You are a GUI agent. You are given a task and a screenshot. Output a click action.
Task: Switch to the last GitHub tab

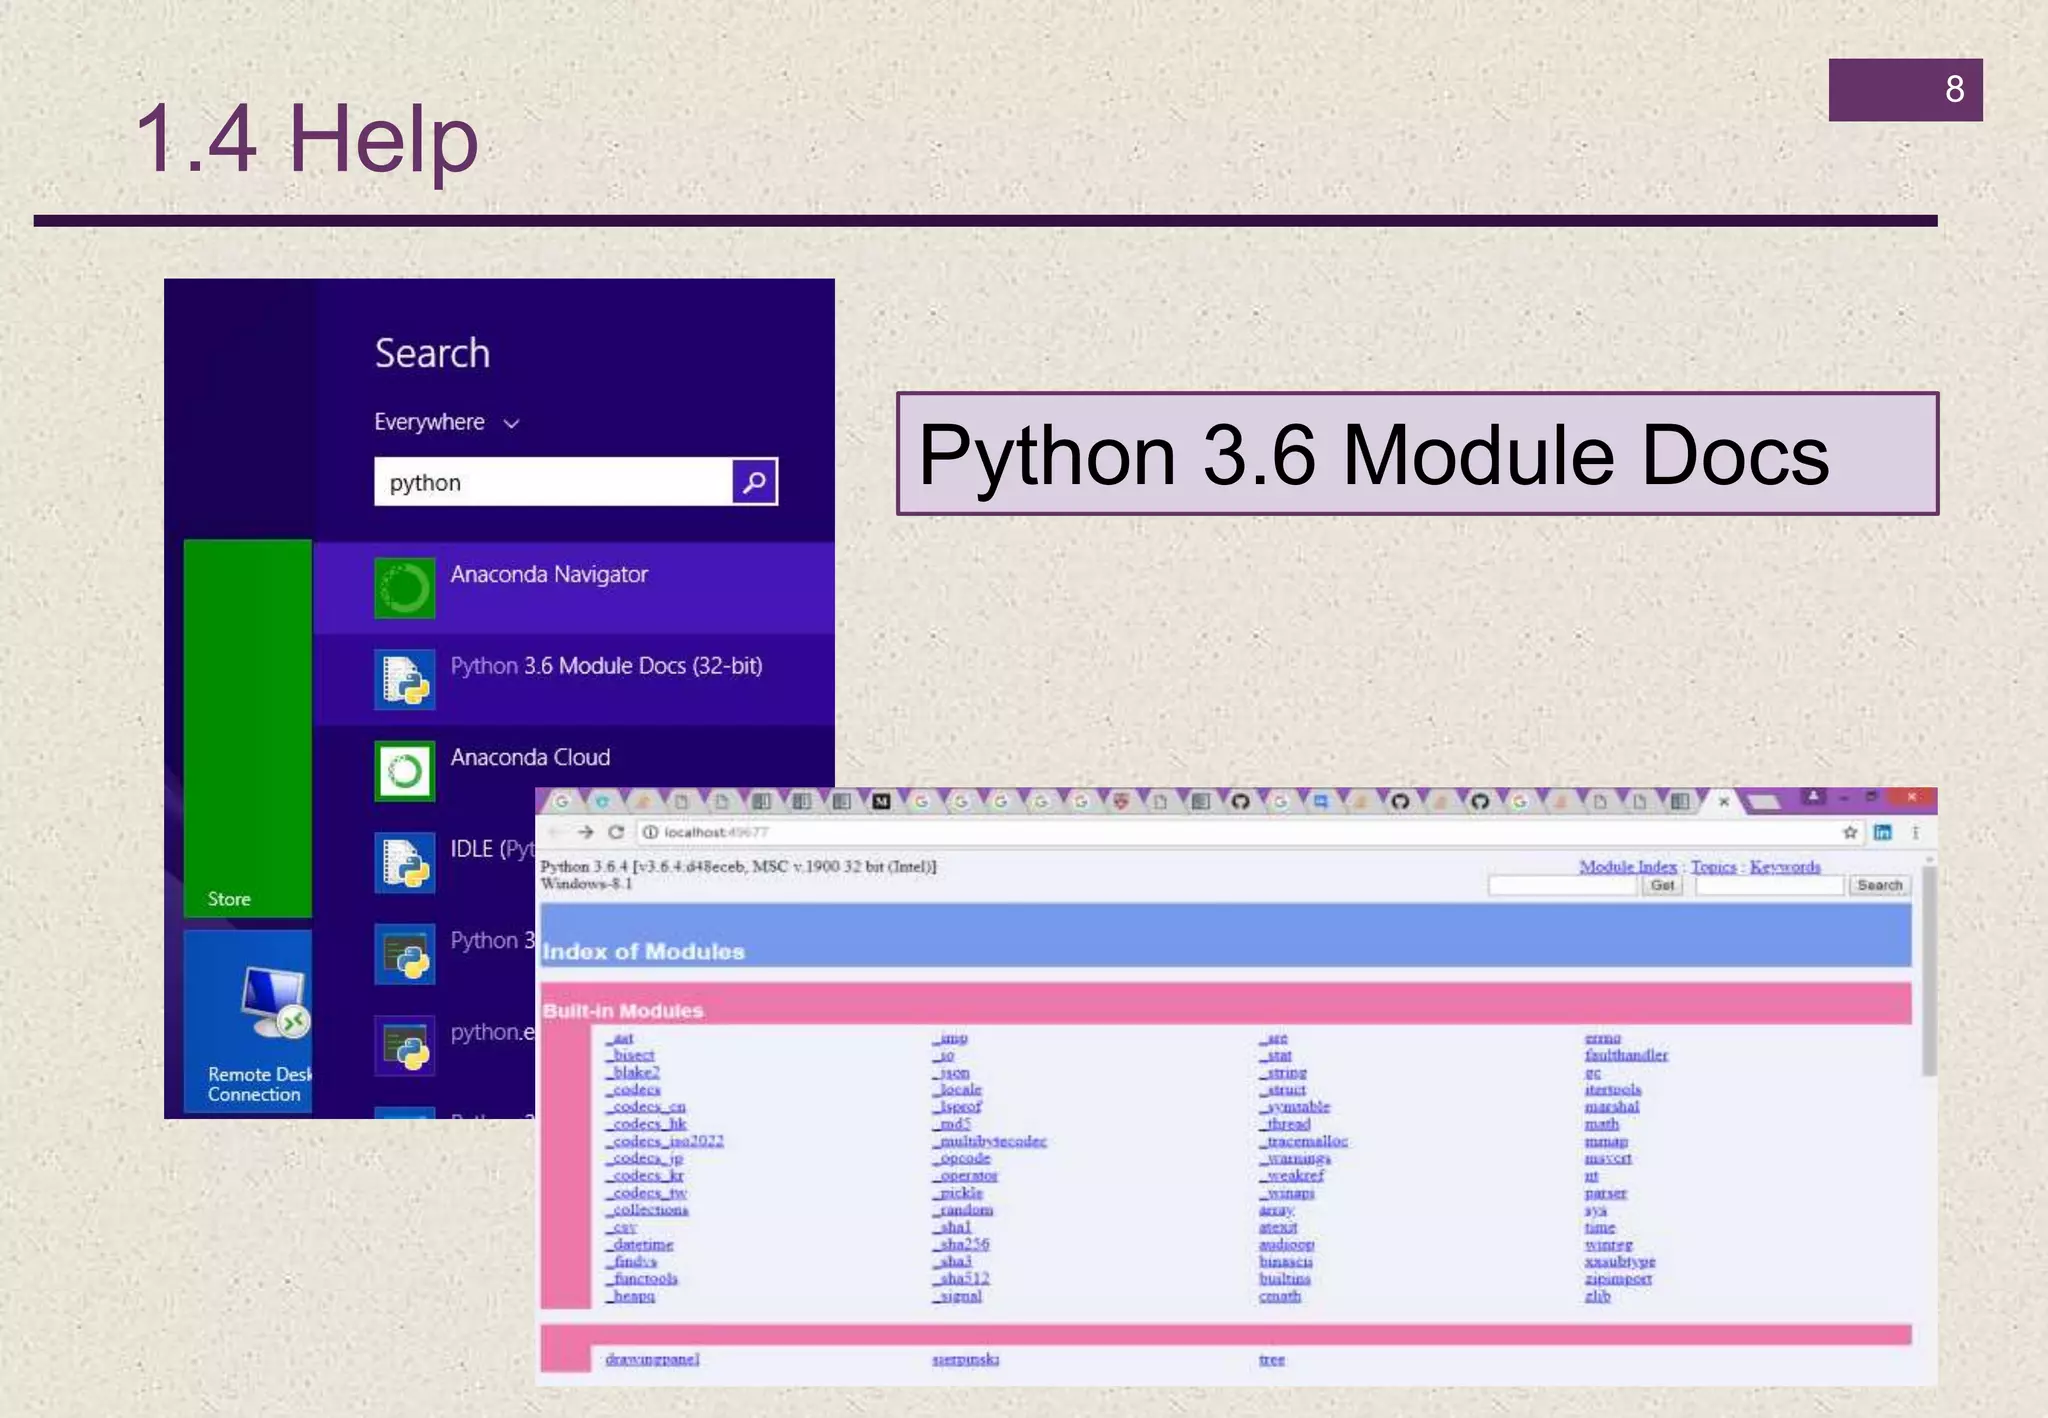(x=1480, y=801)
